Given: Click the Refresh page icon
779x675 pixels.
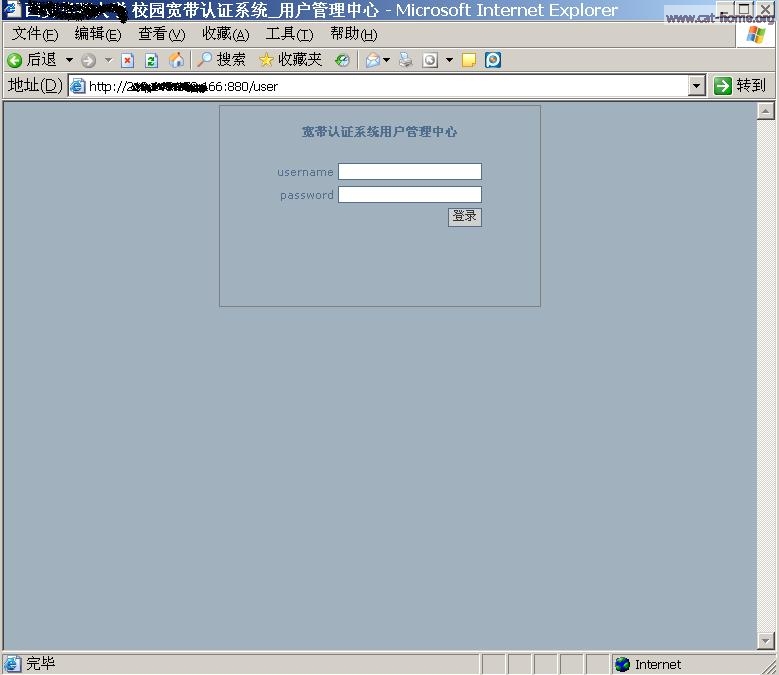Looking at the screenshot, I should [151, 60].
